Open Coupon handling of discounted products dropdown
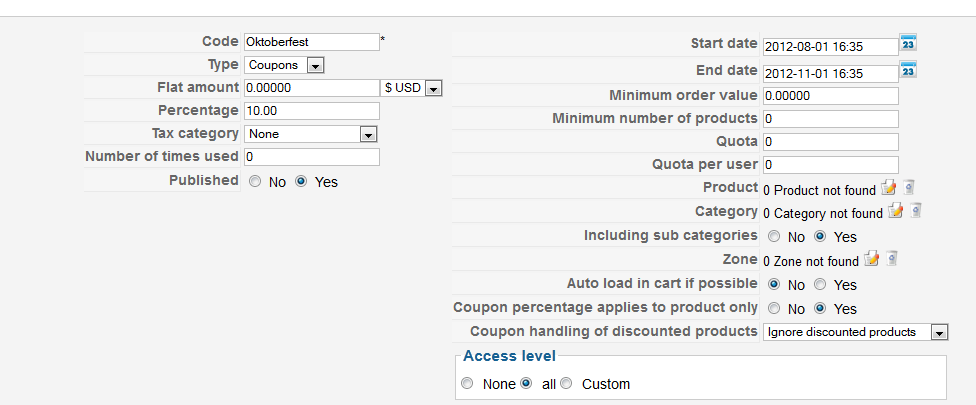Screen dimensions: 976x405 [855, 332]
